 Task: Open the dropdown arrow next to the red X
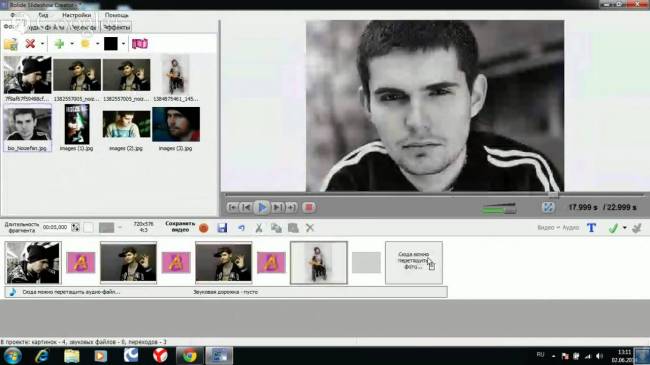42,44
